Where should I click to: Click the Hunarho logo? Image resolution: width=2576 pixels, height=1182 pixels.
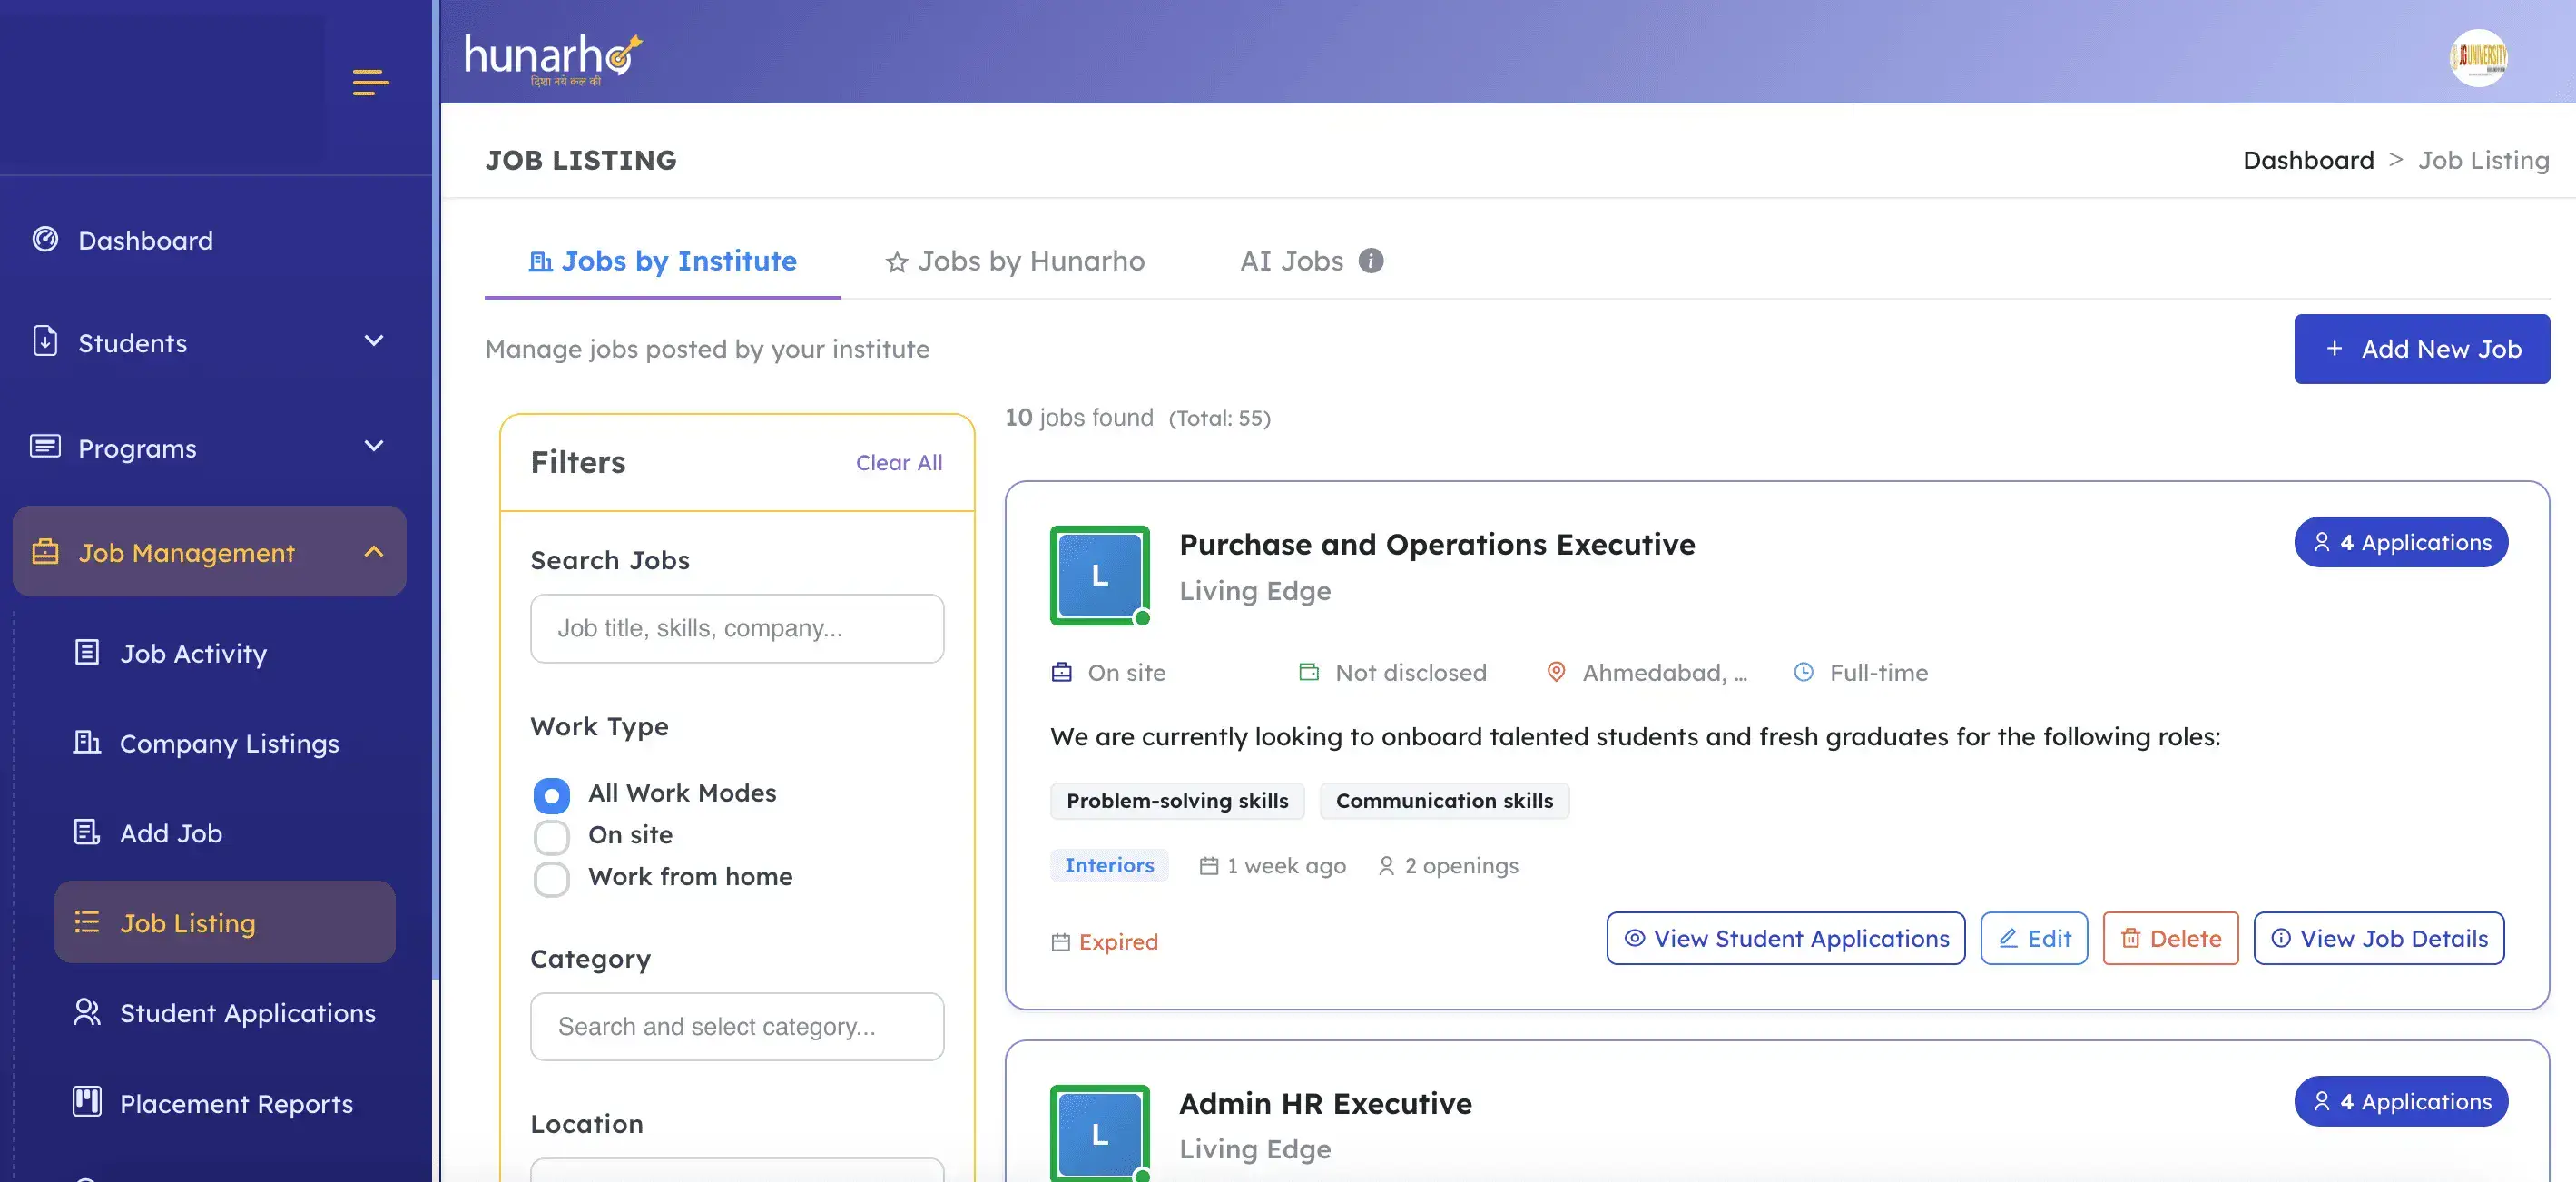[553, 59]
